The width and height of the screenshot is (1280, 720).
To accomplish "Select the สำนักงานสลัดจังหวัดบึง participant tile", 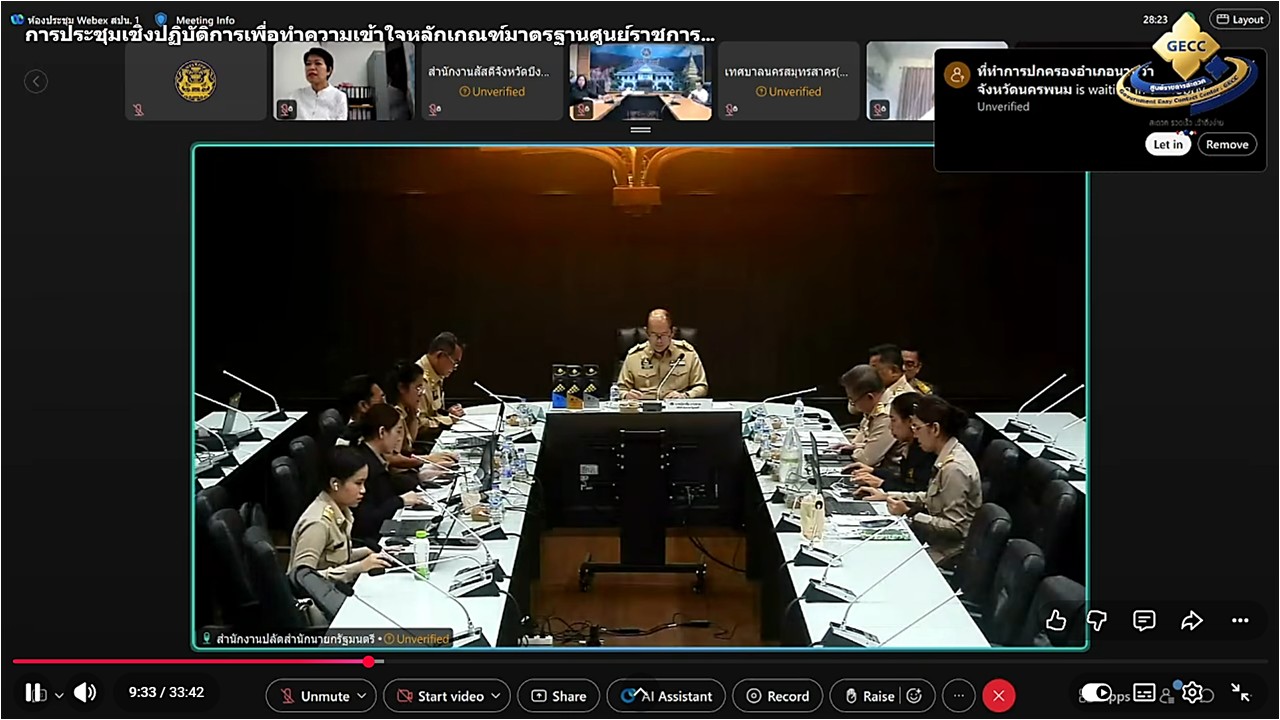I will 492,81.
